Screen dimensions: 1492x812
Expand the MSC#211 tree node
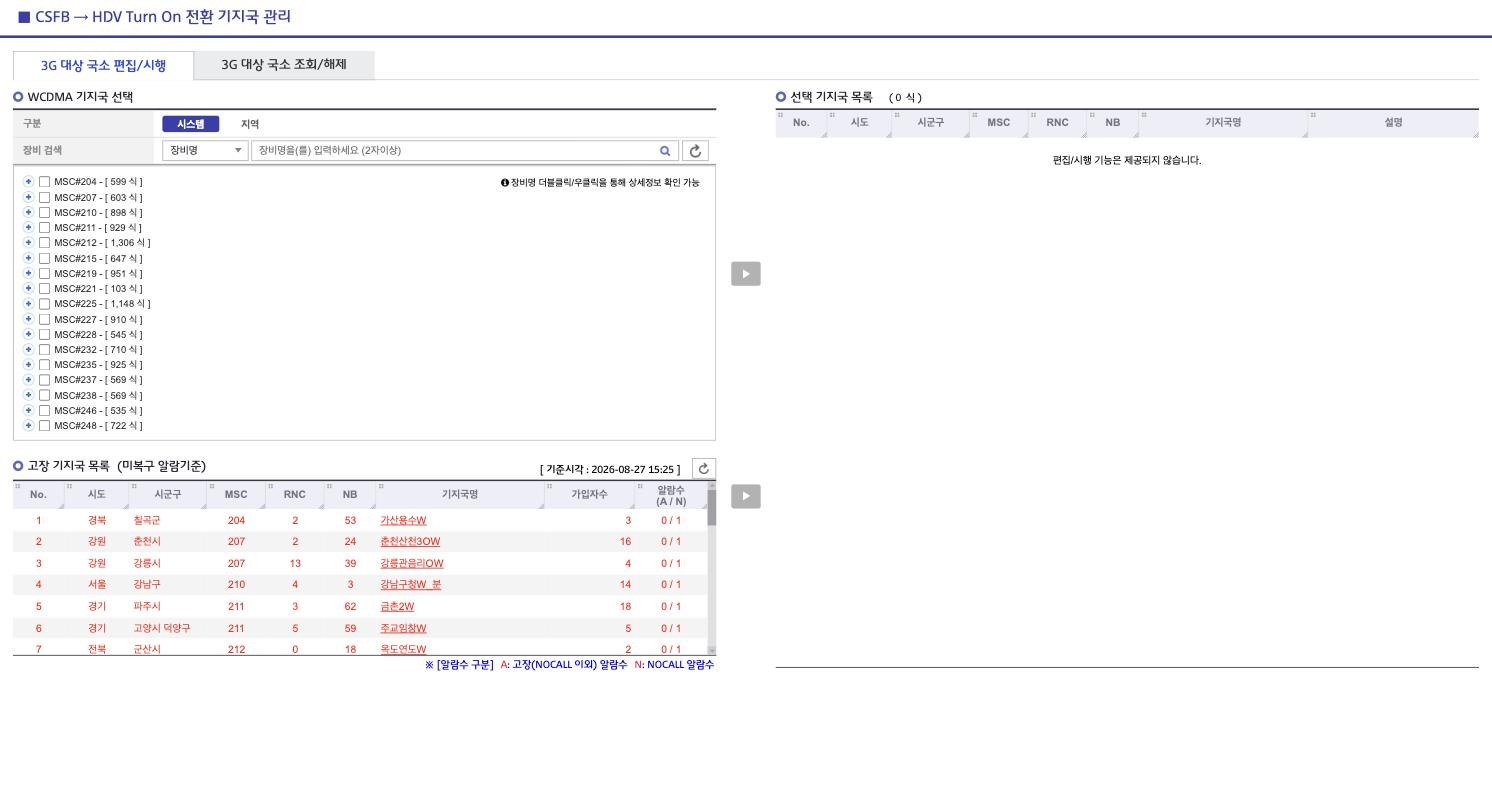(29, 227)
